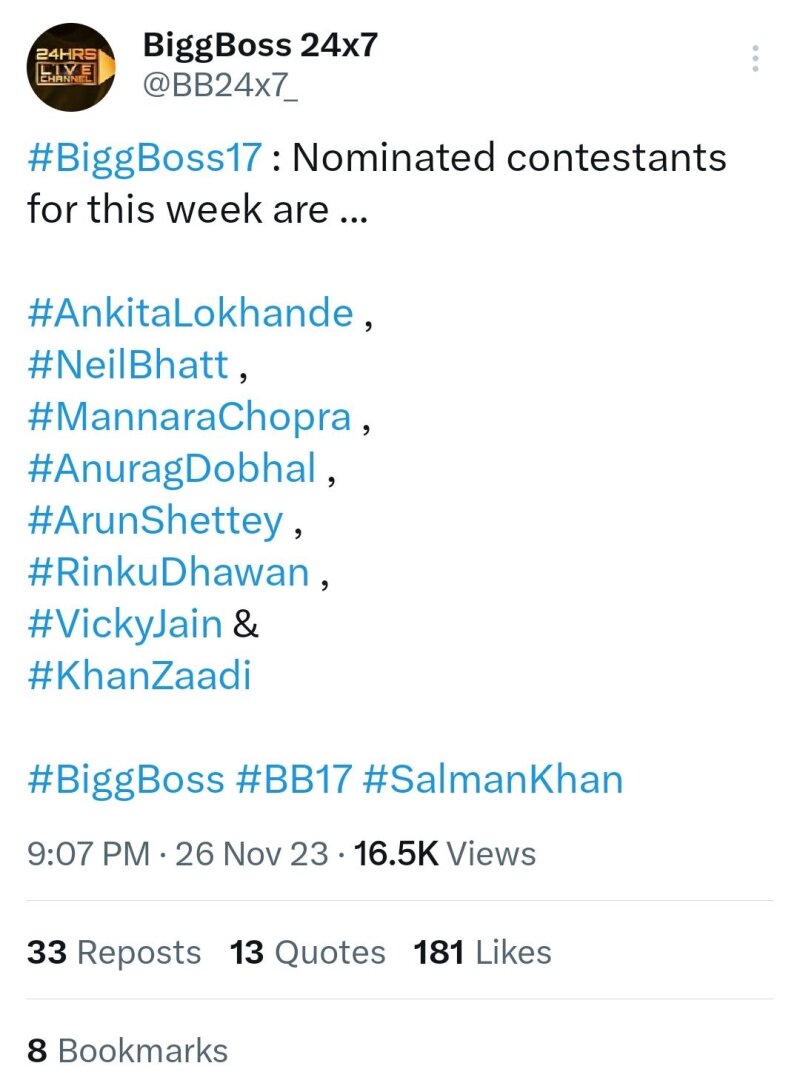The image size is (800, 1080).
Task: Tap the #VickyJain hashtag
Action: pyautogui.click(x=125, y=625)
